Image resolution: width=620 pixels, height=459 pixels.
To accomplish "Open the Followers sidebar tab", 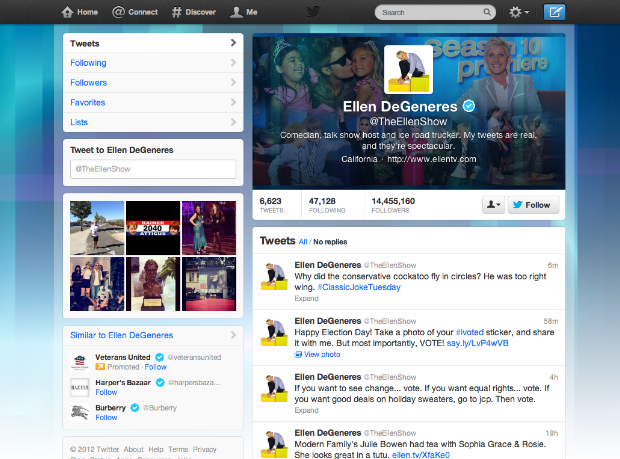I will click(x=153, y=82).
